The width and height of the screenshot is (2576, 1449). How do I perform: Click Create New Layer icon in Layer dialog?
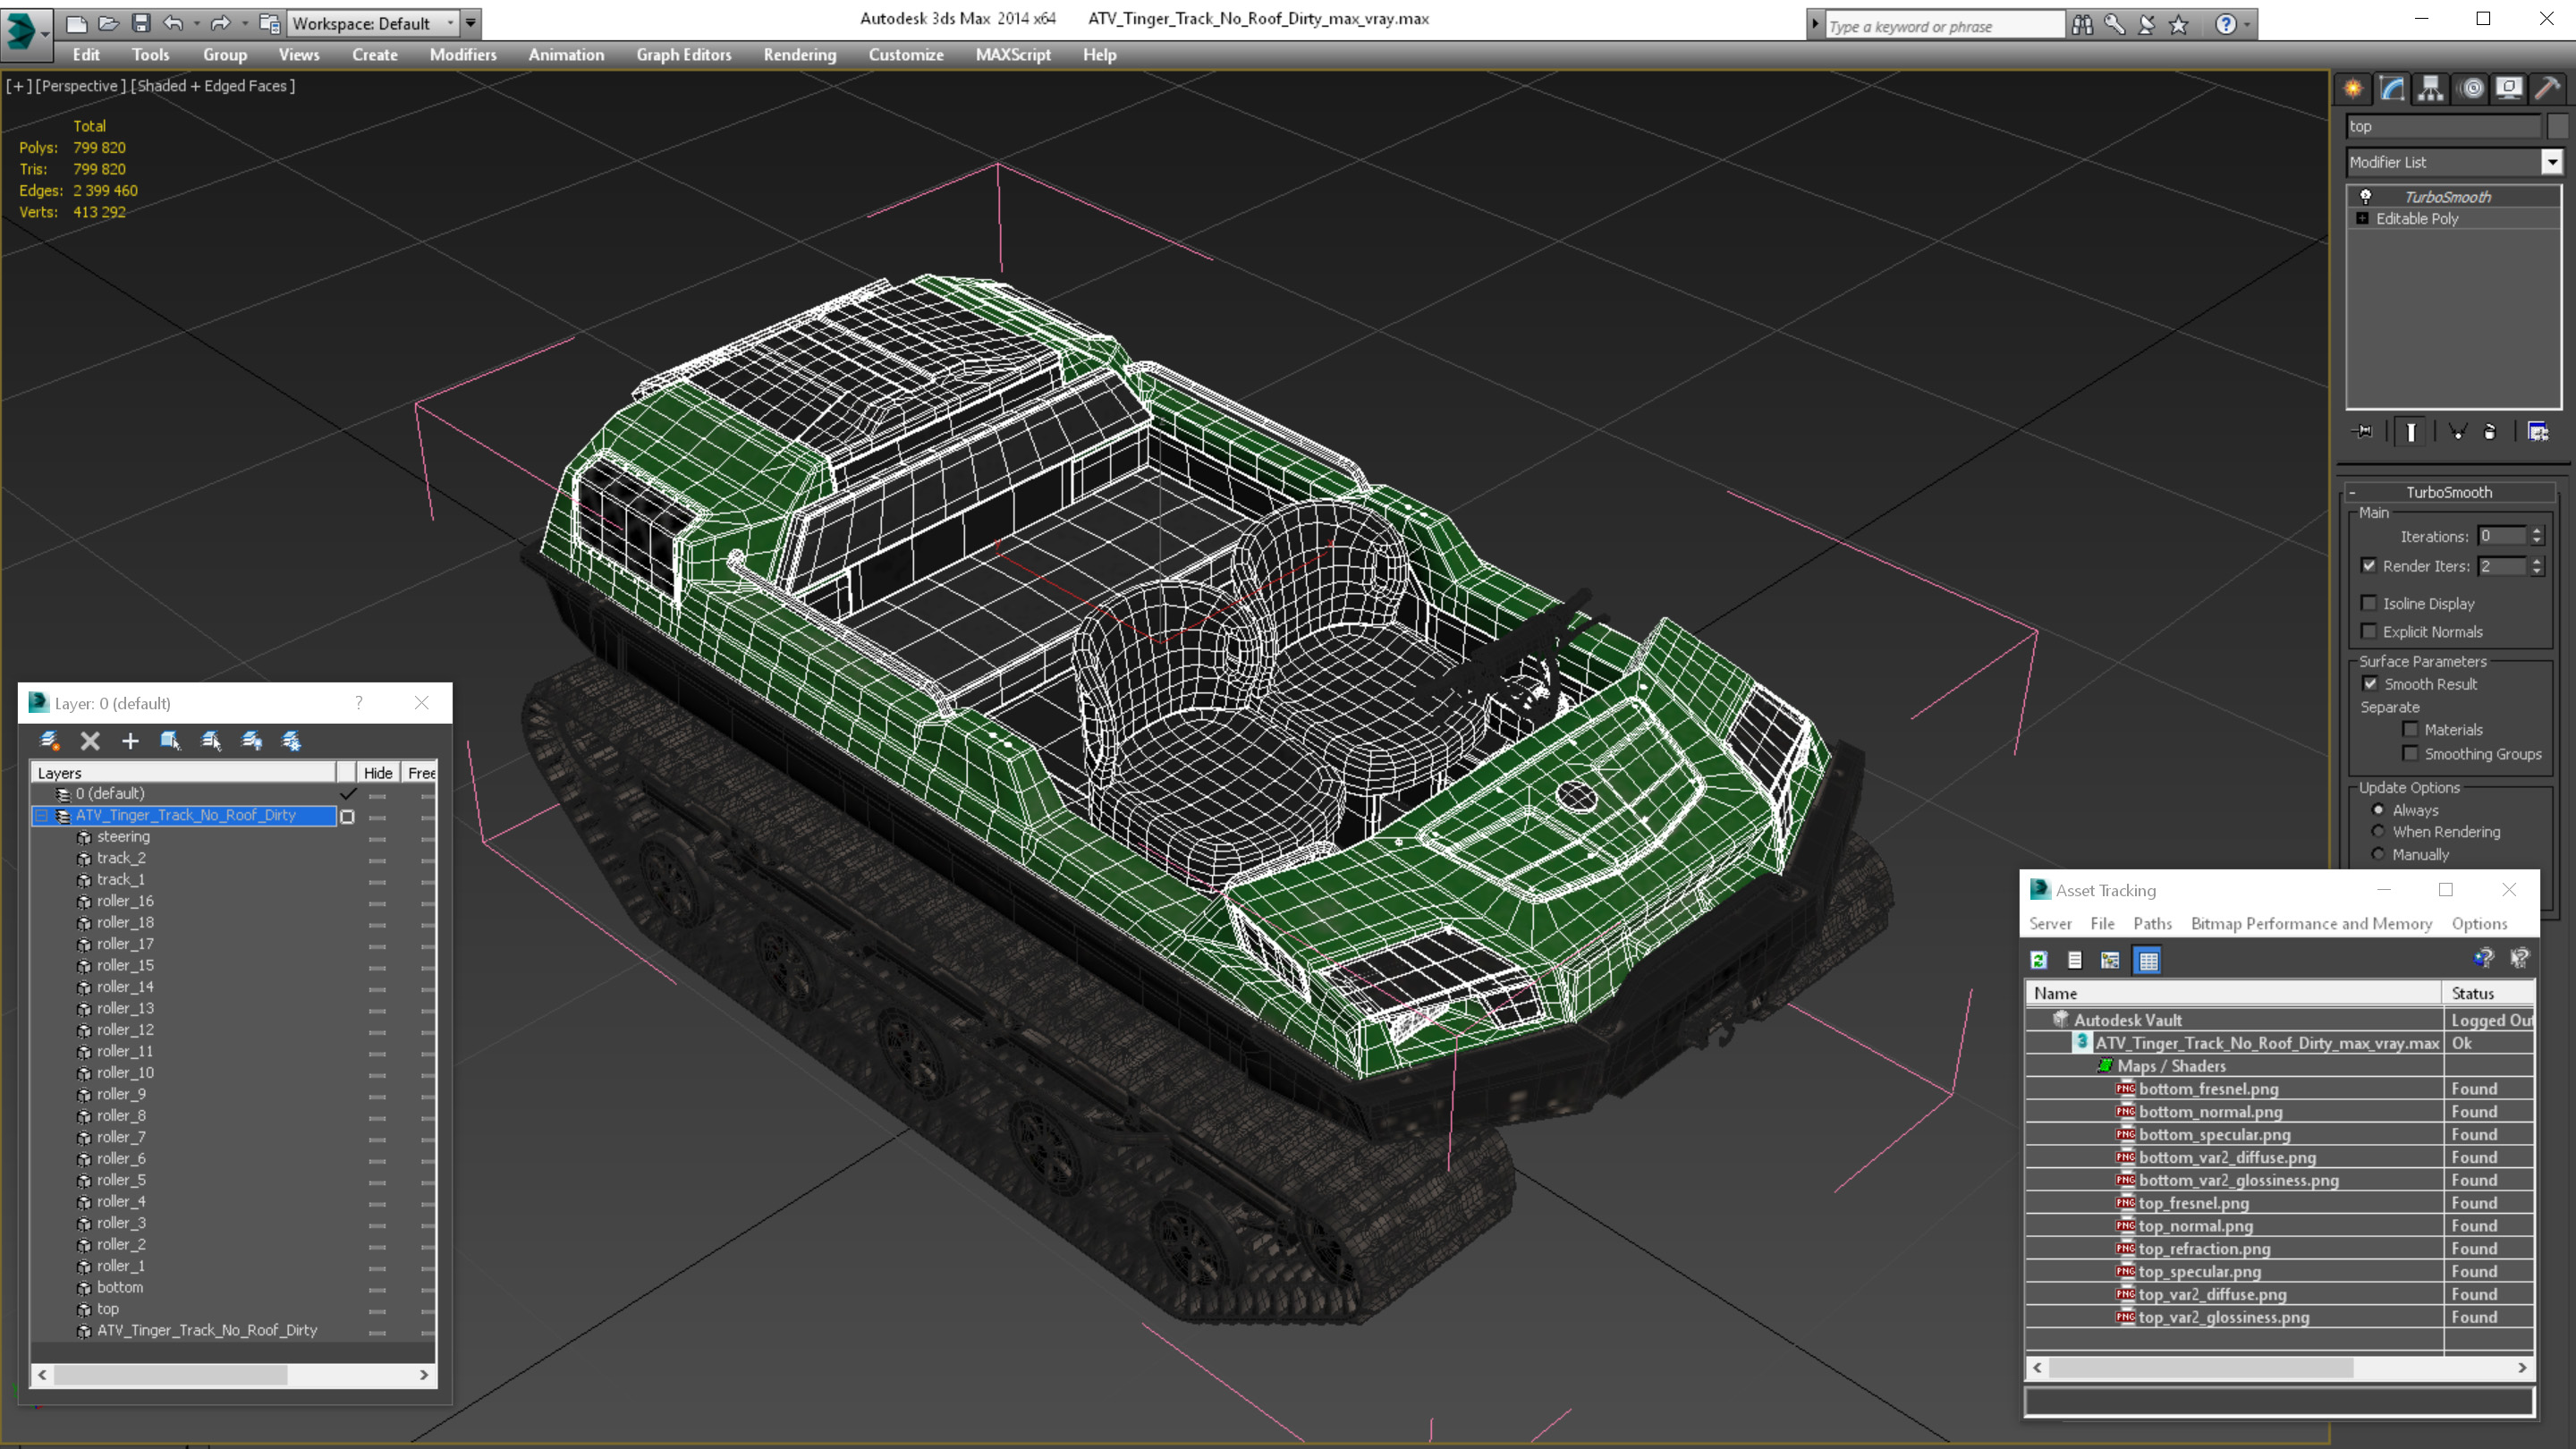[x=49, y=741]
